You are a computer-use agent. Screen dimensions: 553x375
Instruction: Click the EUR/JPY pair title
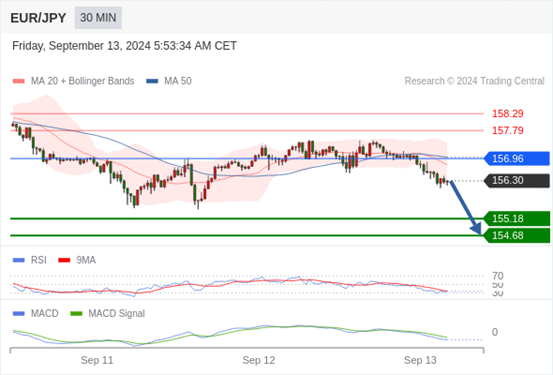pyautogui.click(x=38, y=18)
